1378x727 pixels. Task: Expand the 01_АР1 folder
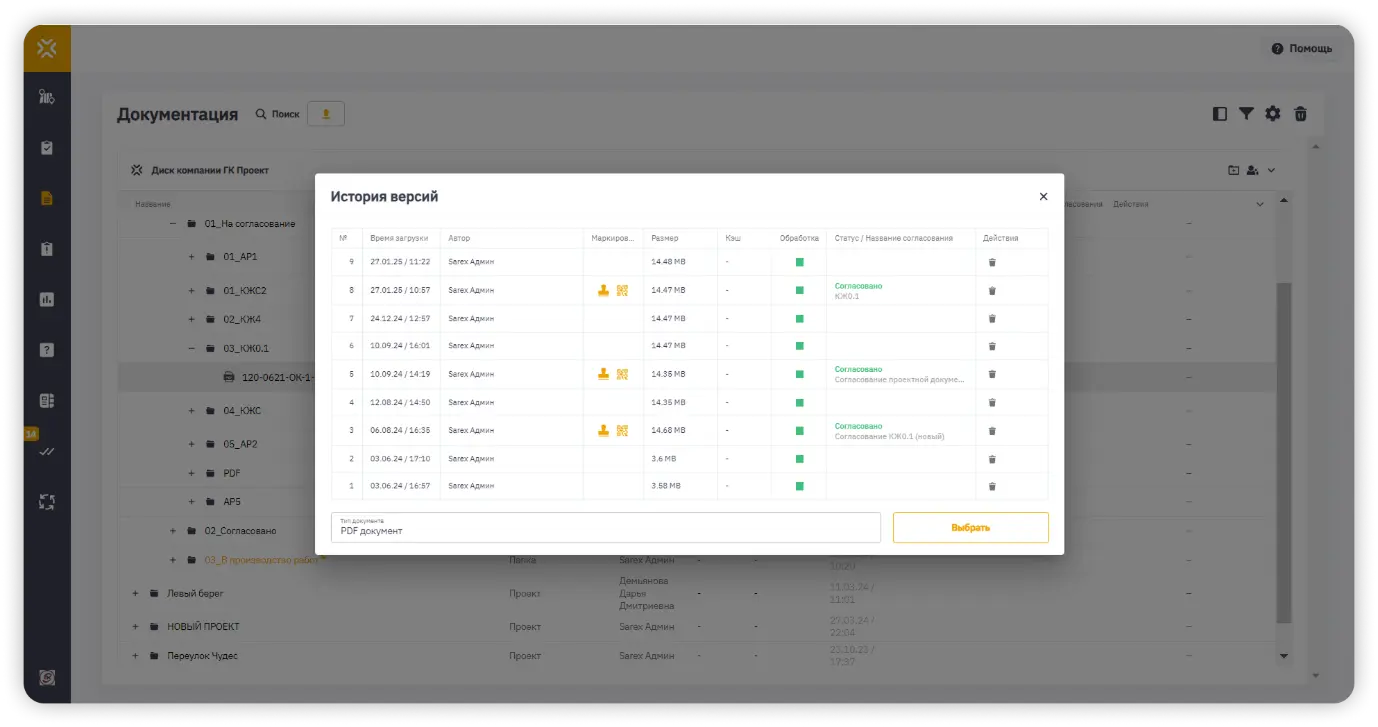point(191,257)
